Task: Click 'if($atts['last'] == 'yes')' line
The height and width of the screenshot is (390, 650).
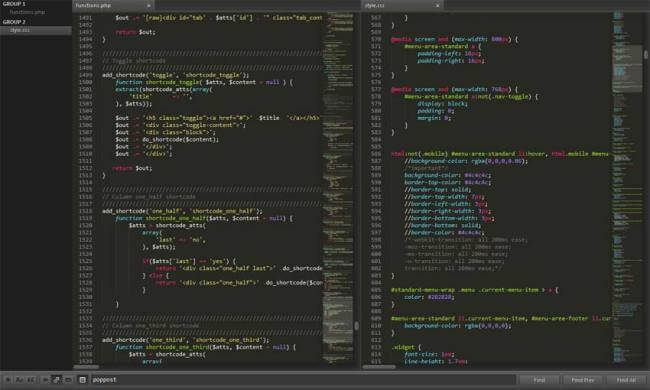Action: [x=189, y=261]
